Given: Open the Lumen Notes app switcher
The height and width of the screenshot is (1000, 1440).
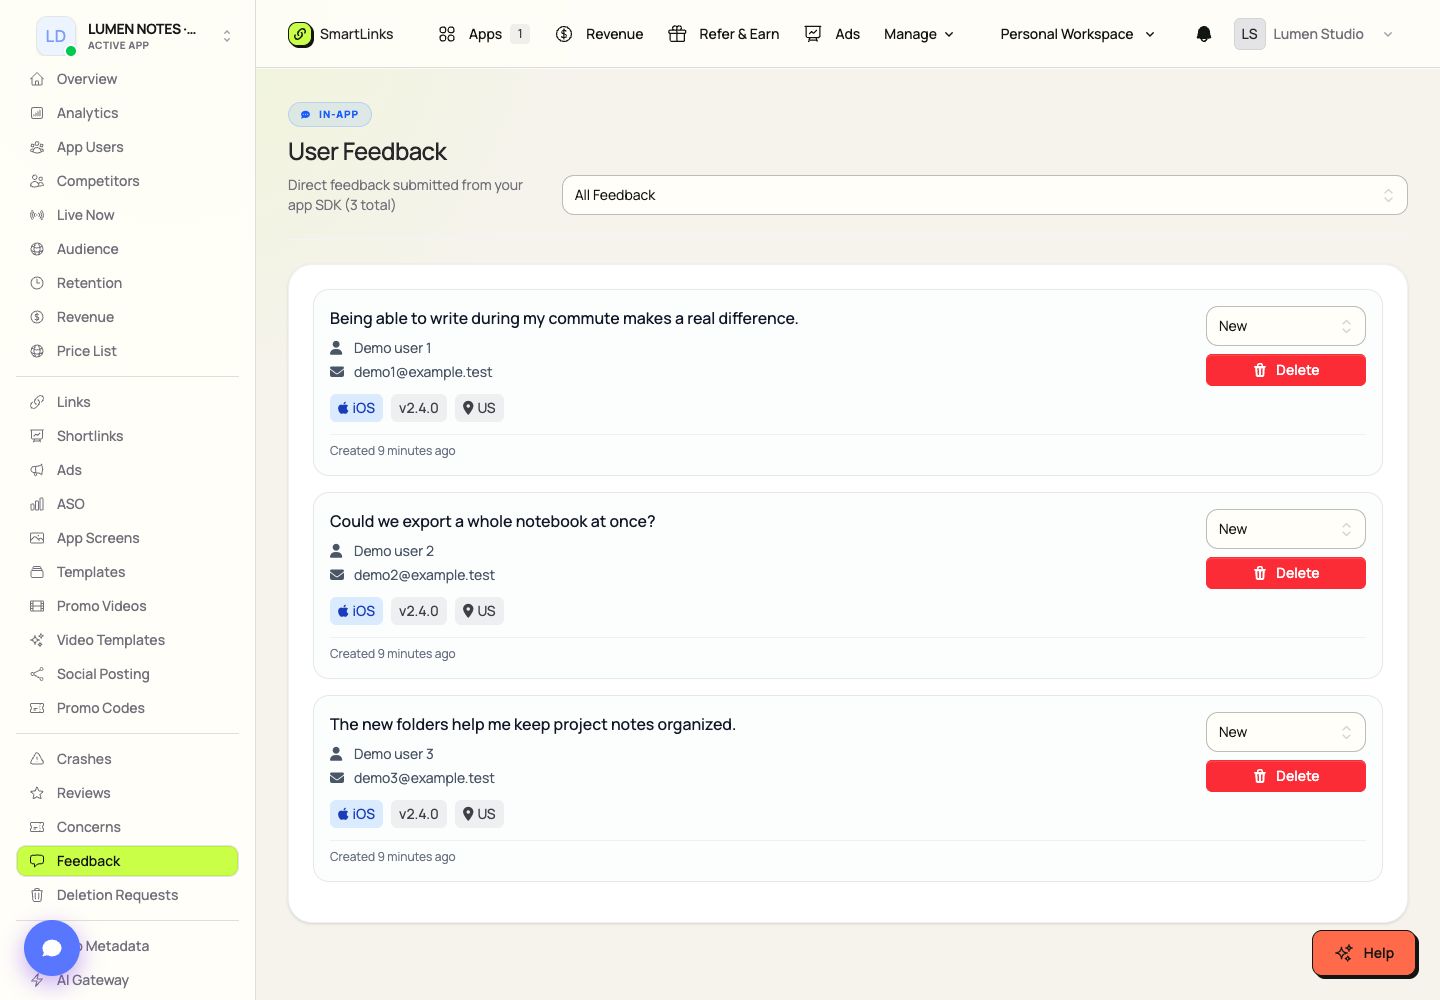Looking at the screenshot, I should point(136,36).
